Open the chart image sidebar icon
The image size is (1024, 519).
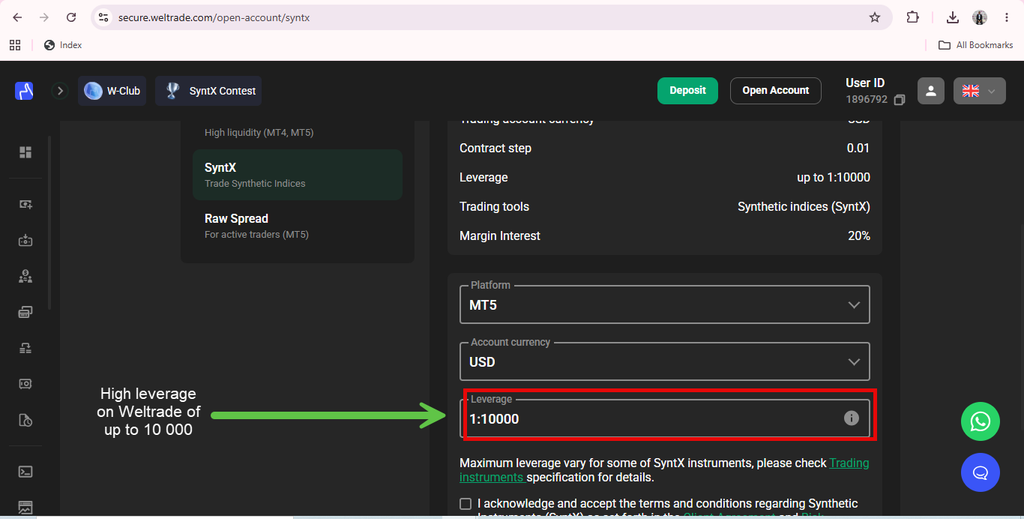25,507
